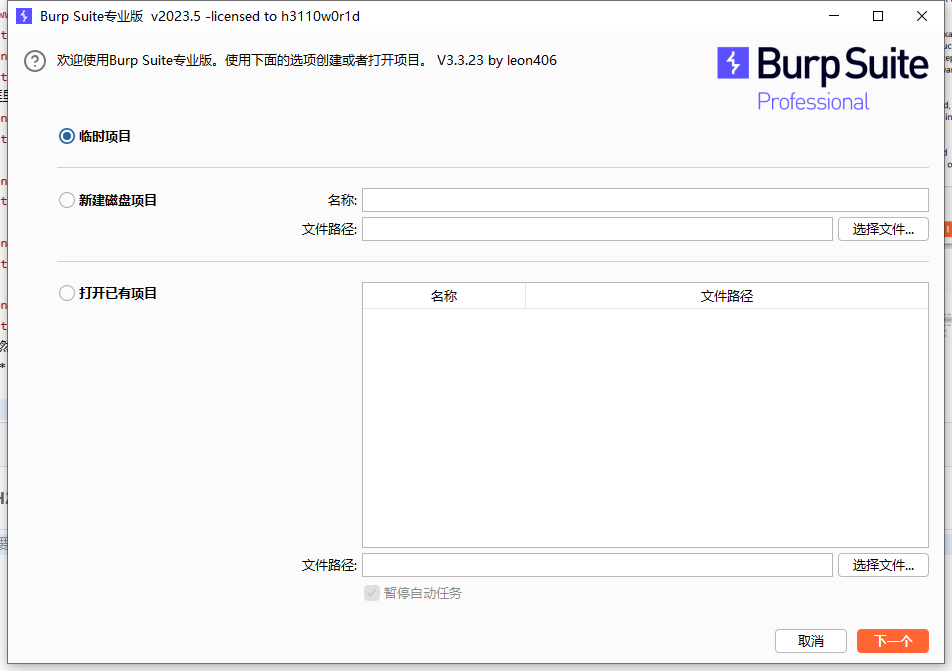Click the welcome text with V3.3.23 by leon406
Image resolution: width=952 pixels, height=671 pixels.
307,60
